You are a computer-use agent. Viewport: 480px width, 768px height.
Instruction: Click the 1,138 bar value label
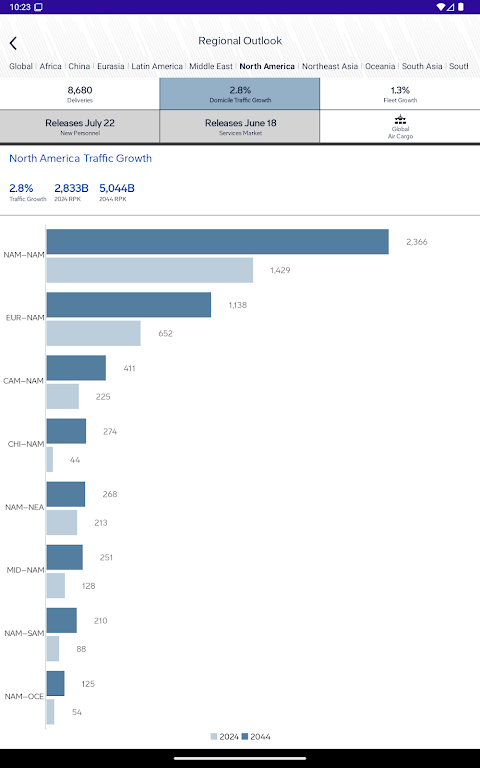238,305
